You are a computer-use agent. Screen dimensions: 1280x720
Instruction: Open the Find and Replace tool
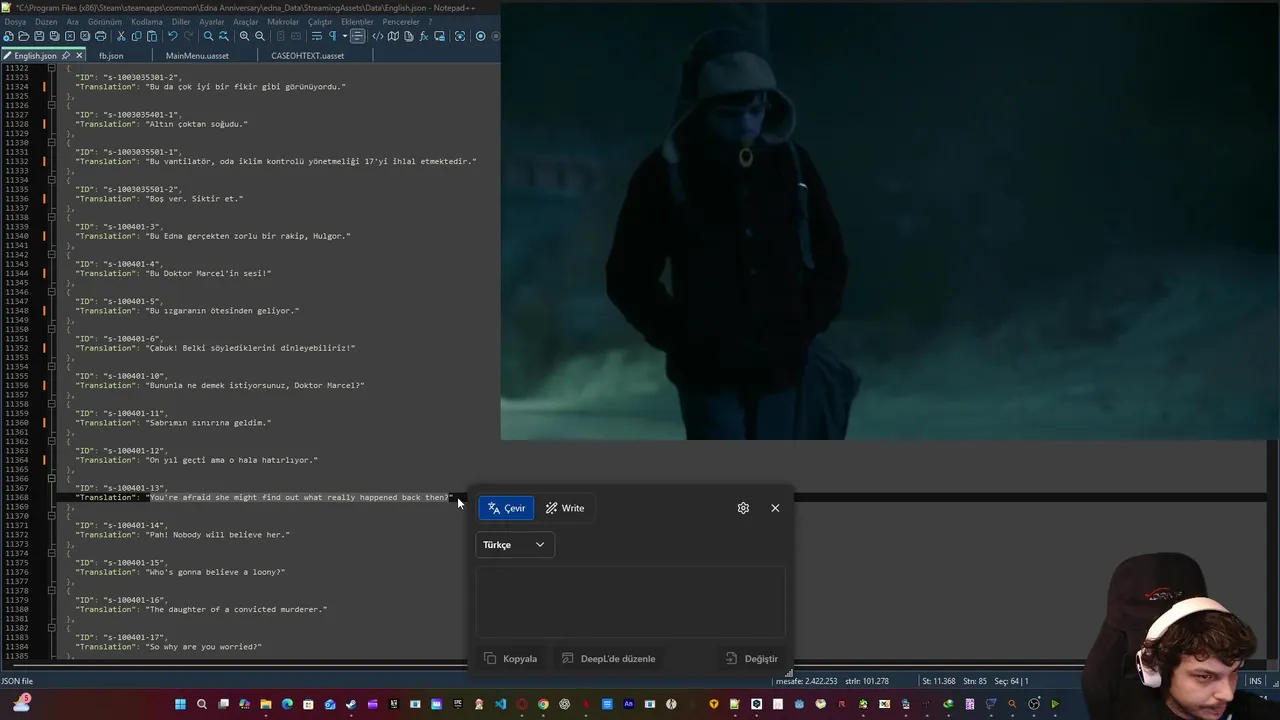(x=224, y=36)
